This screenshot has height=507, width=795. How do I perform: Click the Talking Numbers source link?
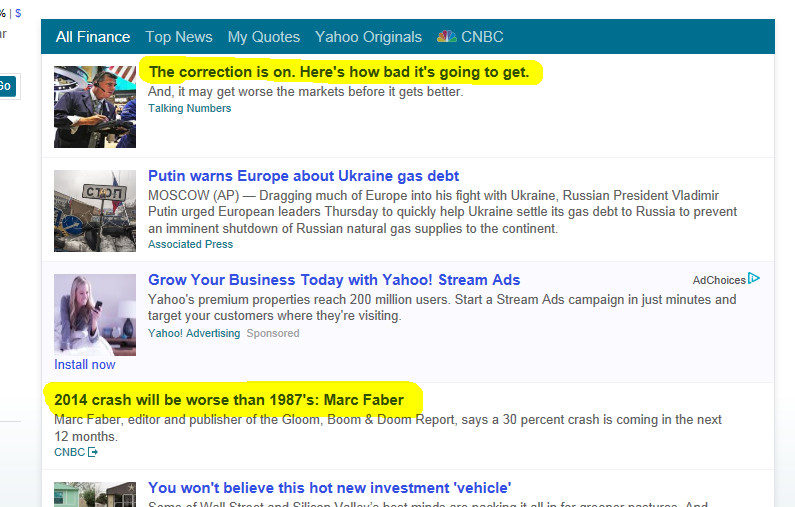coord(189,108)
